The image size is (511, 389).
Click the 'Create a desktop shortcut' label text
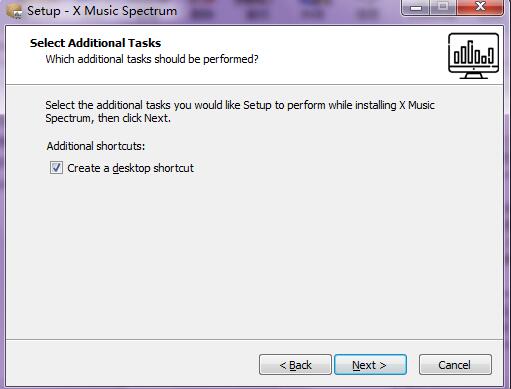click(130, 168)
